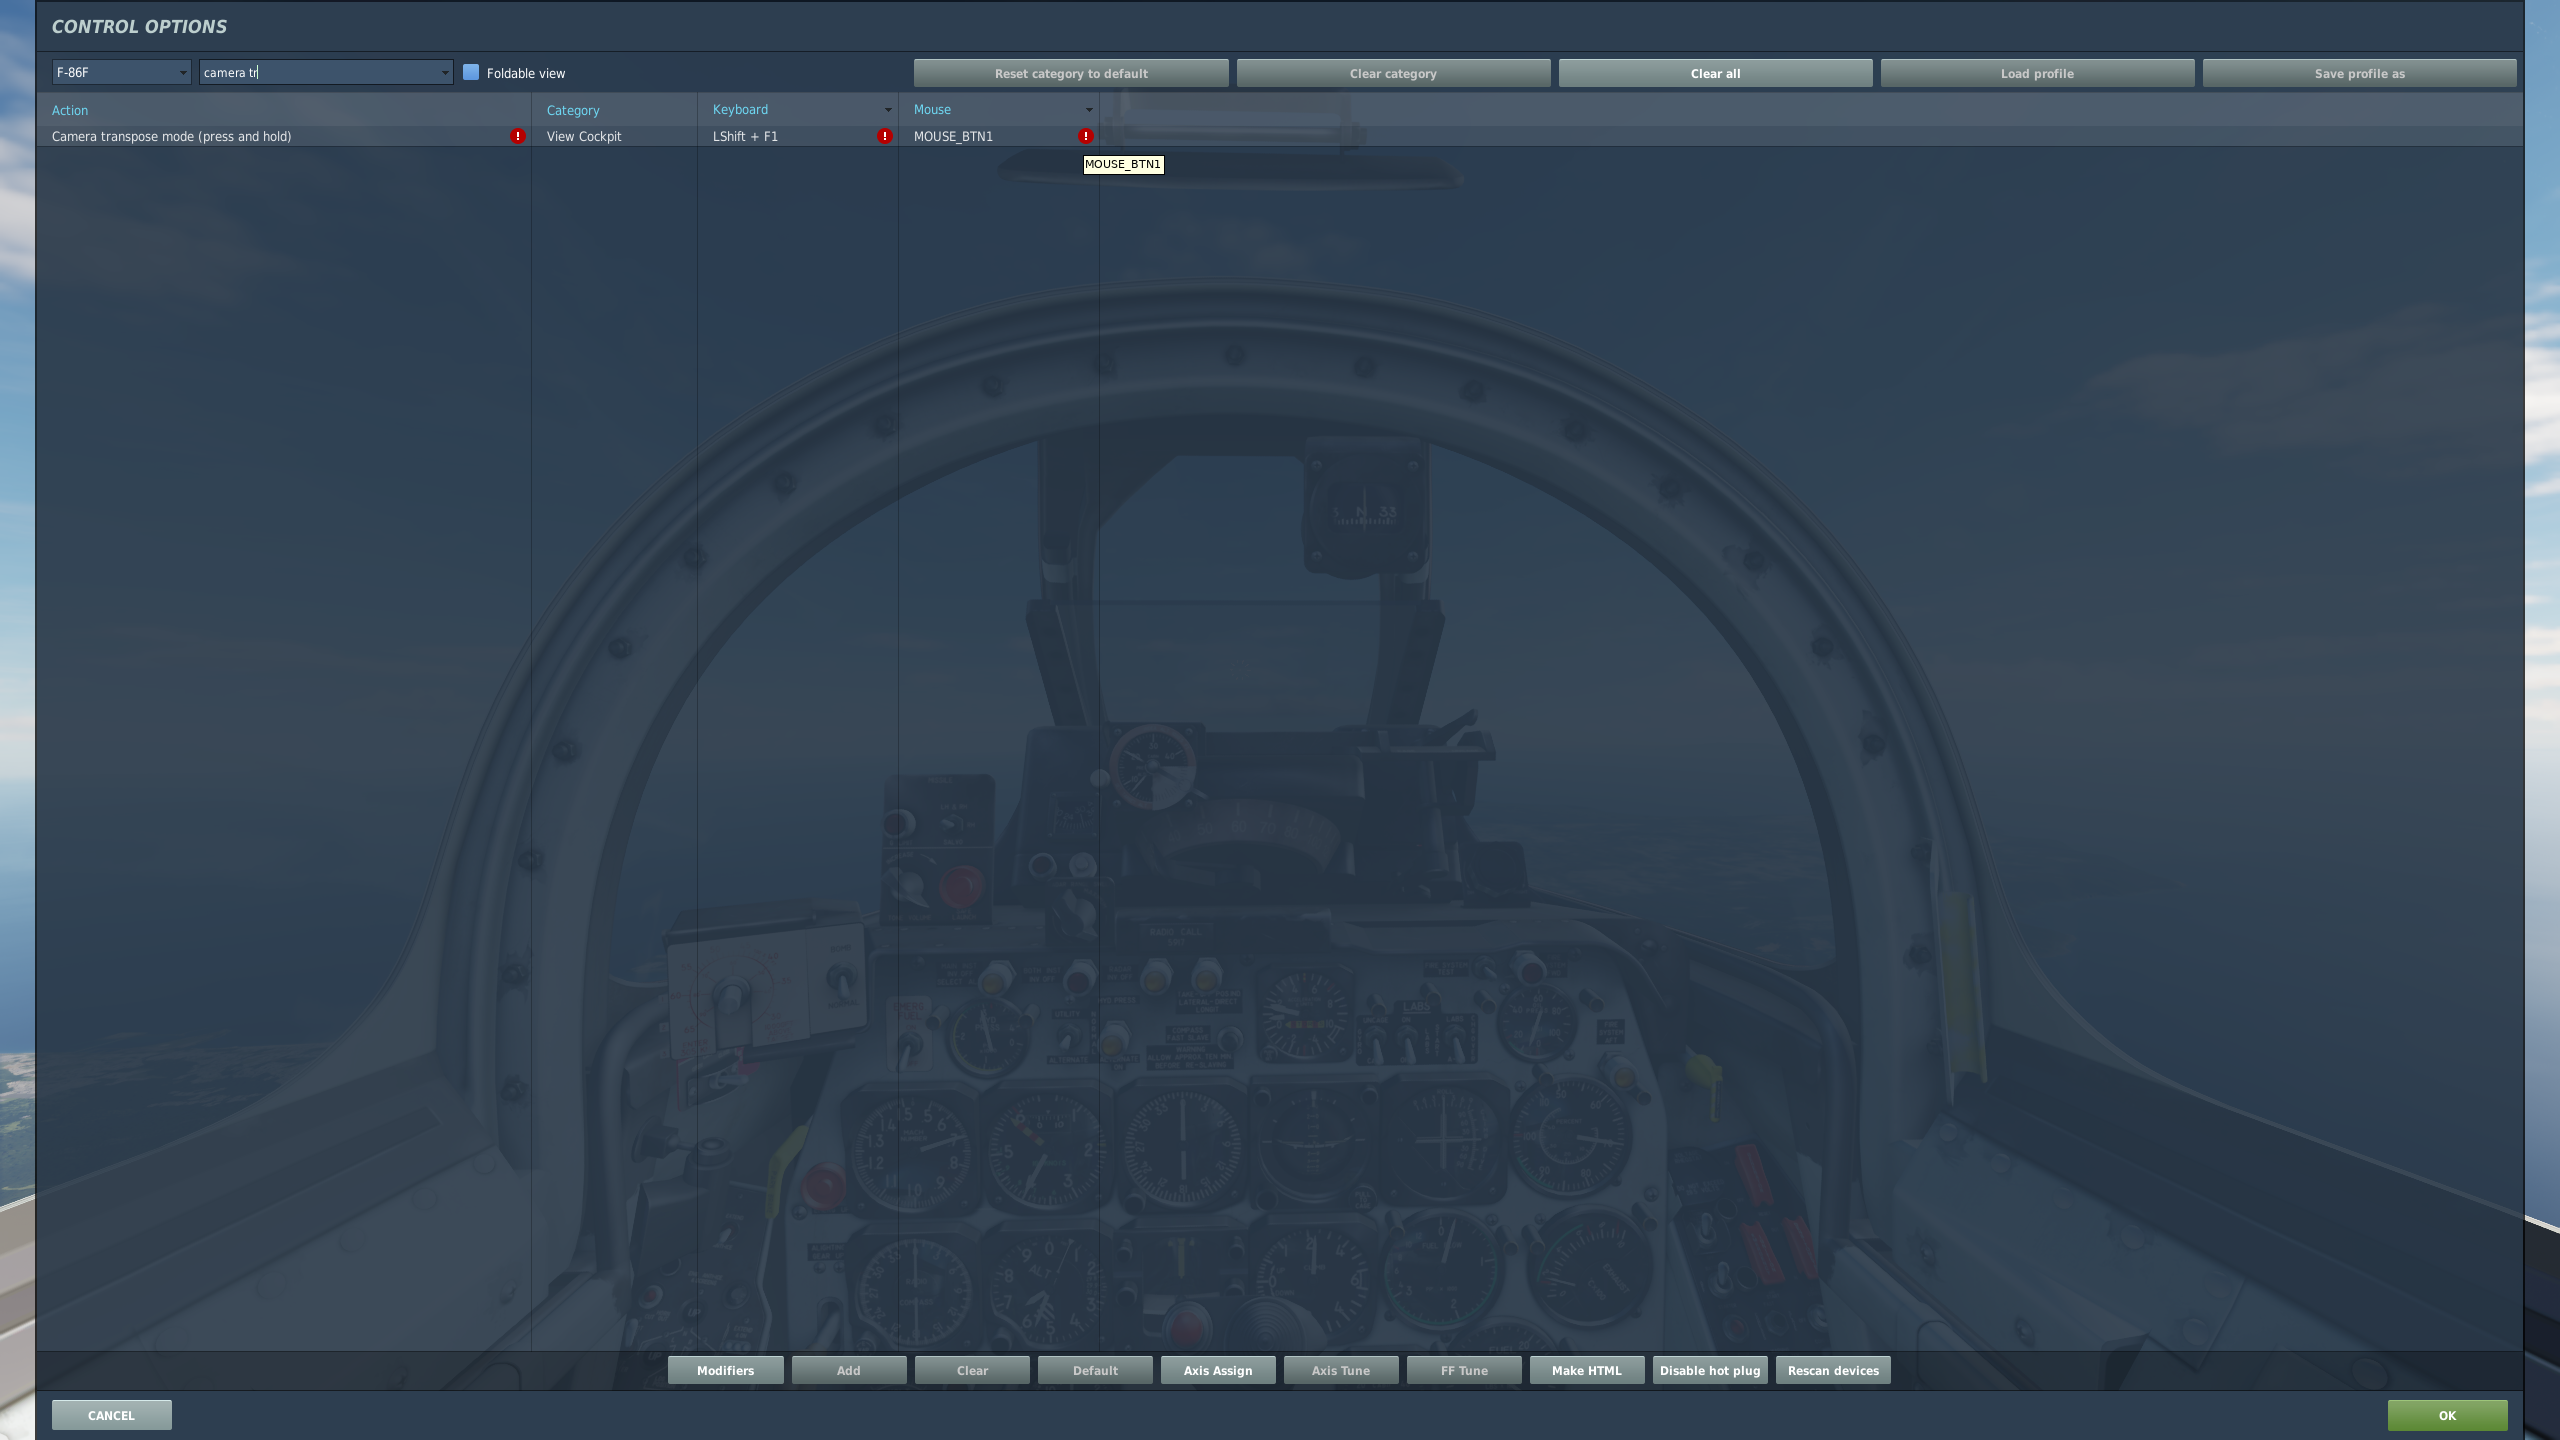The width and height of the screenshot is (2560, 1440).
Task: Click the Clear category button
Action: [1393, 73]
